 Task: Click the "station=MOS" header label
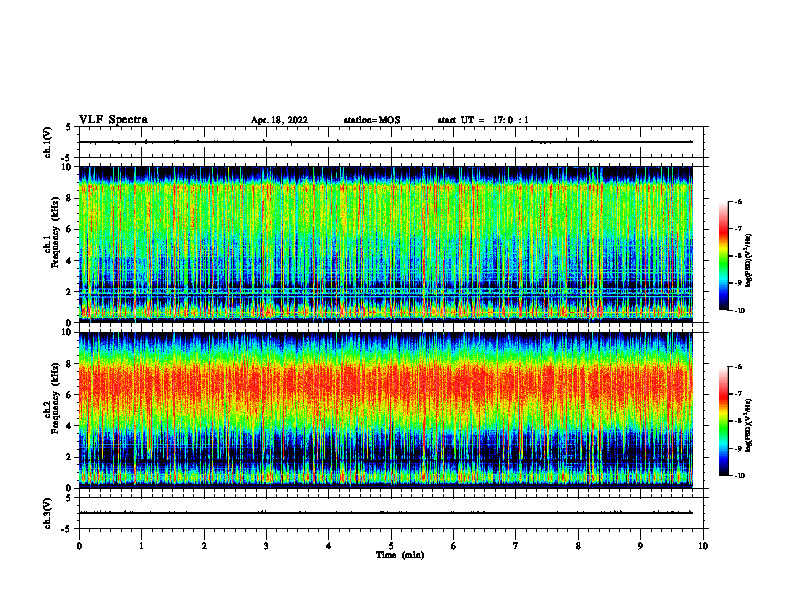[372, 120]
